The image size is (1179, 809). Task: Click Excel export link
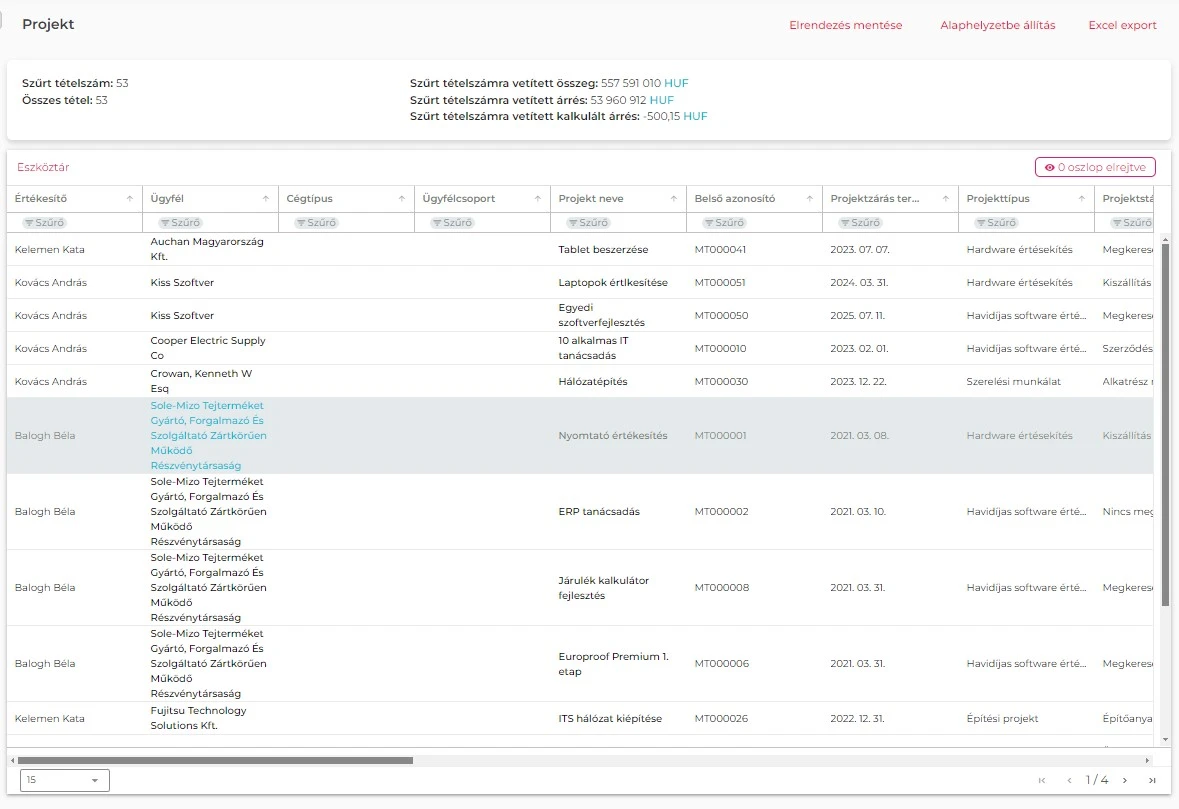(1122, 25)
